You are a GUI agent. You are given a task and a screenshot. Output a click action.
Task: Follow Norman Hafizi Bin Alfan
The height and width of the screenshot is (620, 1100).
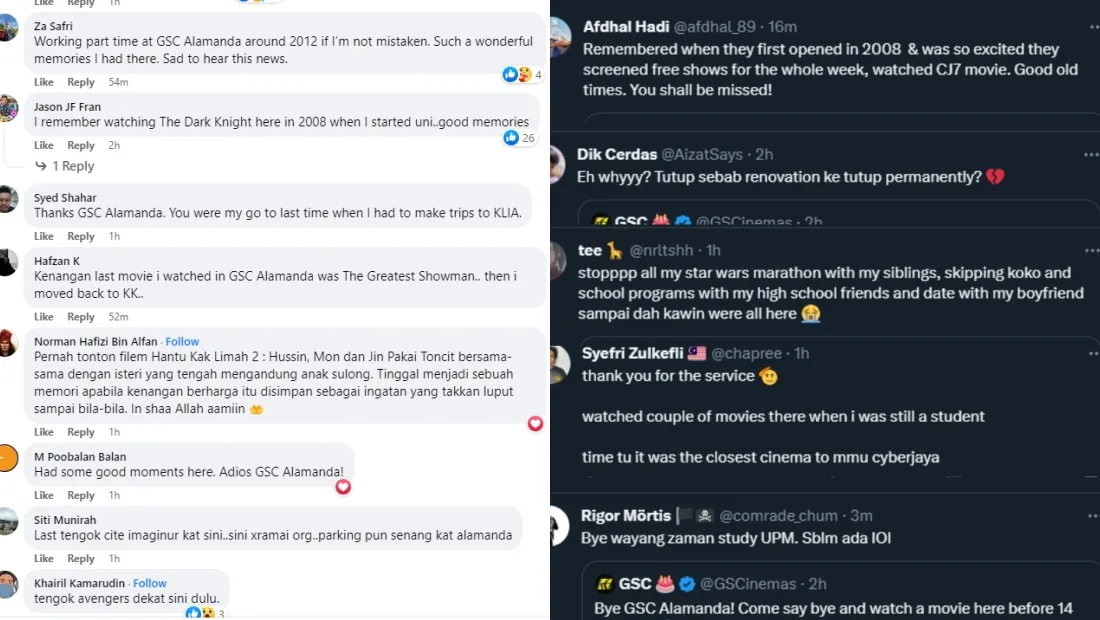[182, 341]
